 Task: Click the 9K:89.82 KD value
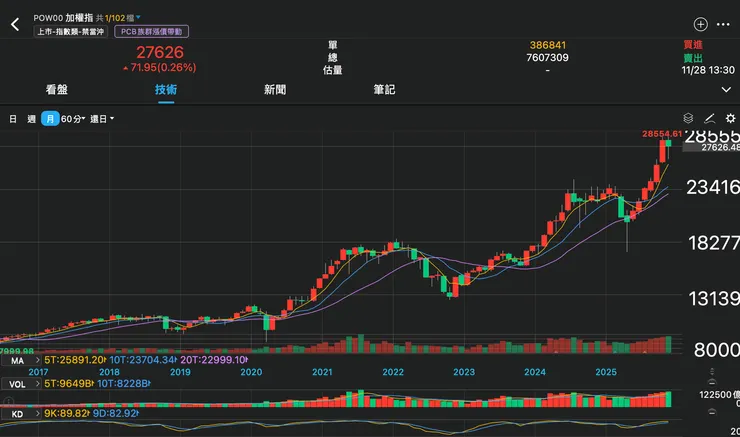point(67,413)
